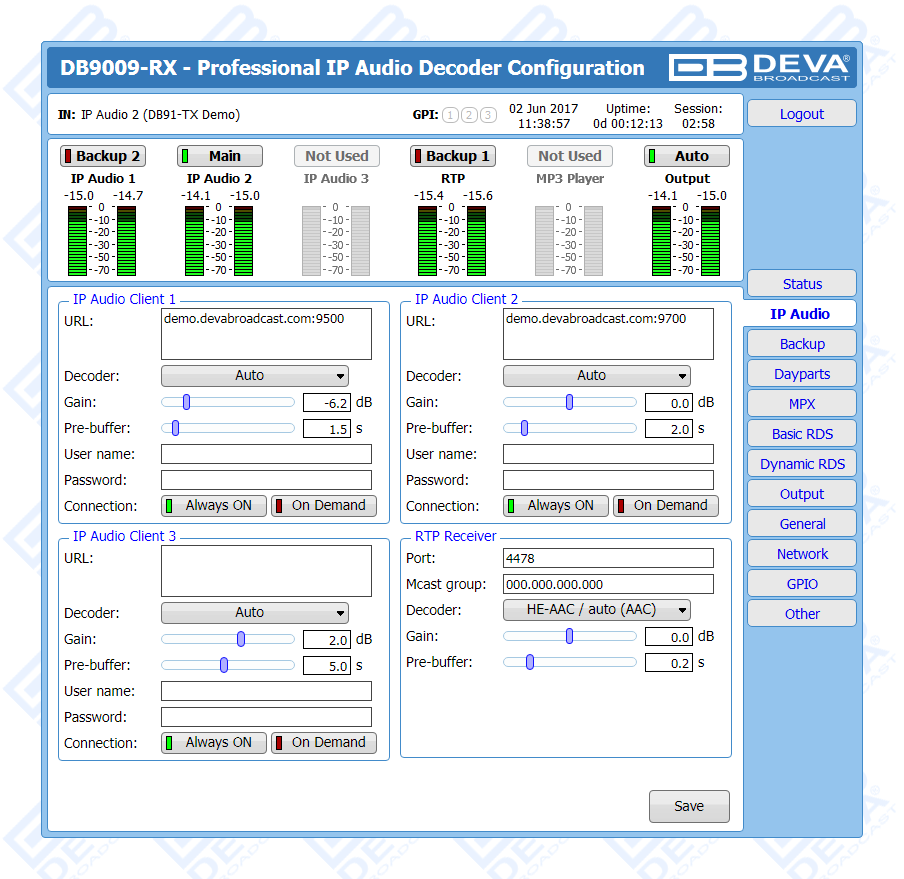Select the Backup 2 source button
This screenshot has width=904, height=879.
[x=103, y=156]
